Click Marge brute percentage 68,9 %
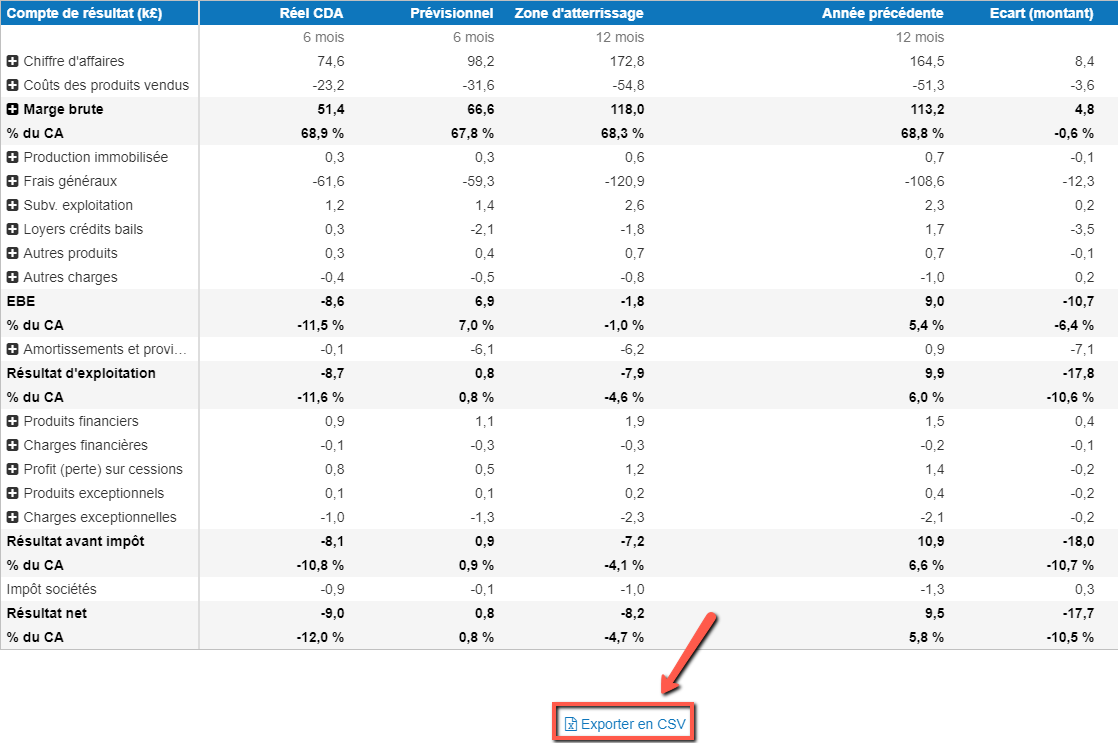The image size is (1118, 743). (322, 133)
